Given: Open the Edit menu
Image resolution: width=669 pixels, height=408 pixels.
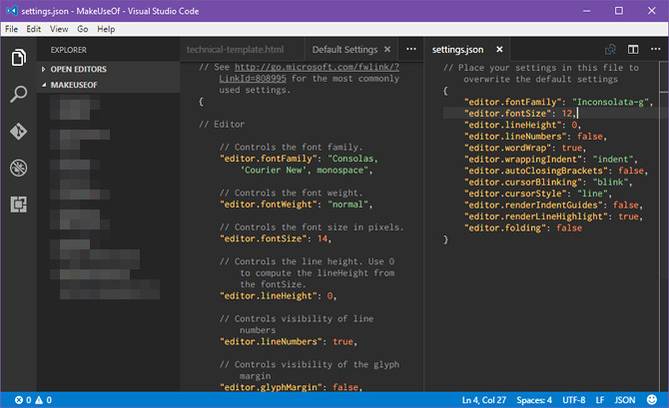Looking at the screenshot, I should 34,29.
